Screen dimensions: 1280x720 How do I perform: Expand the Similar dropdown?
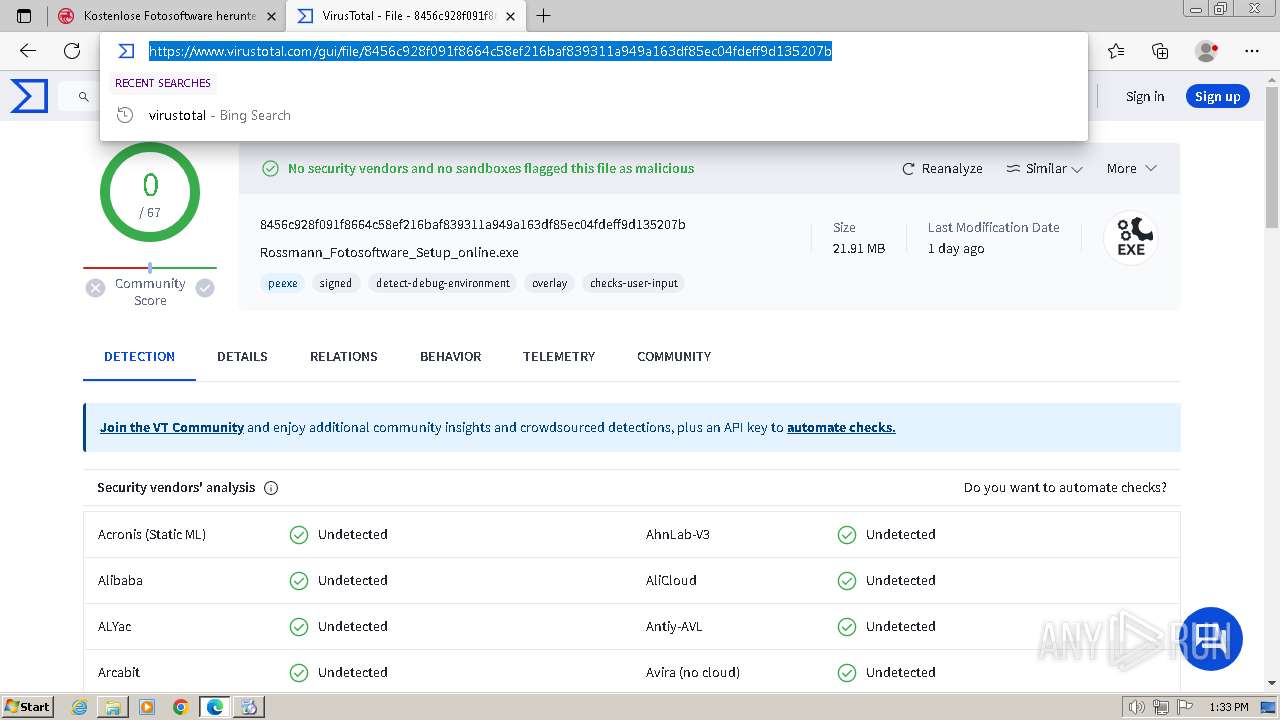1044,169
